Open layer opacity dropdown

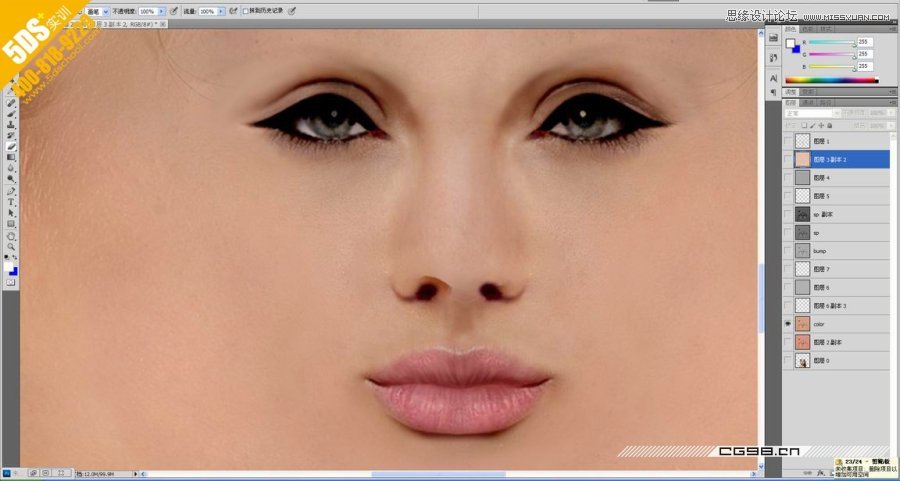click(x=891, y=113)
